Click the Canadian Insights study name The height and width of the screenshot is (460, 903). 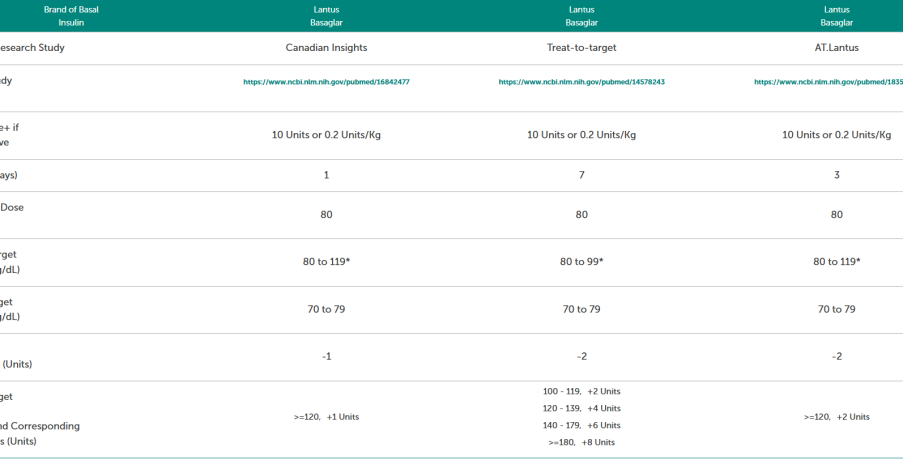point(326,47)
